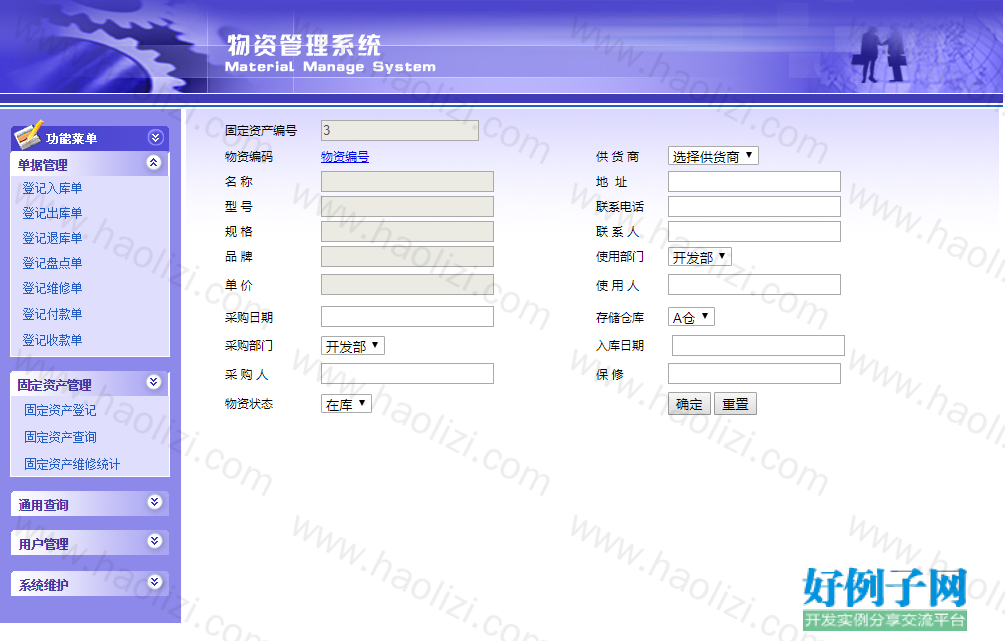Click the 重置 reset button
This screenshot has width=1005, height=641.
click(735, 404)
